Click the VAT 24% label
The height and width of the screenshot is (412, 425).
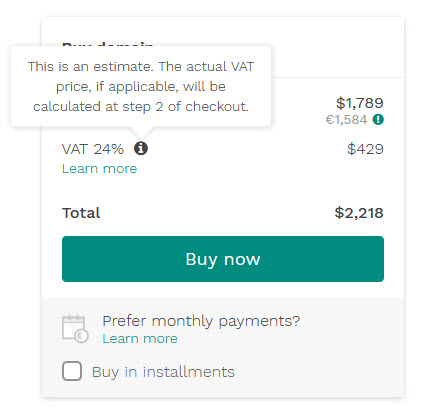pos(93,149)
